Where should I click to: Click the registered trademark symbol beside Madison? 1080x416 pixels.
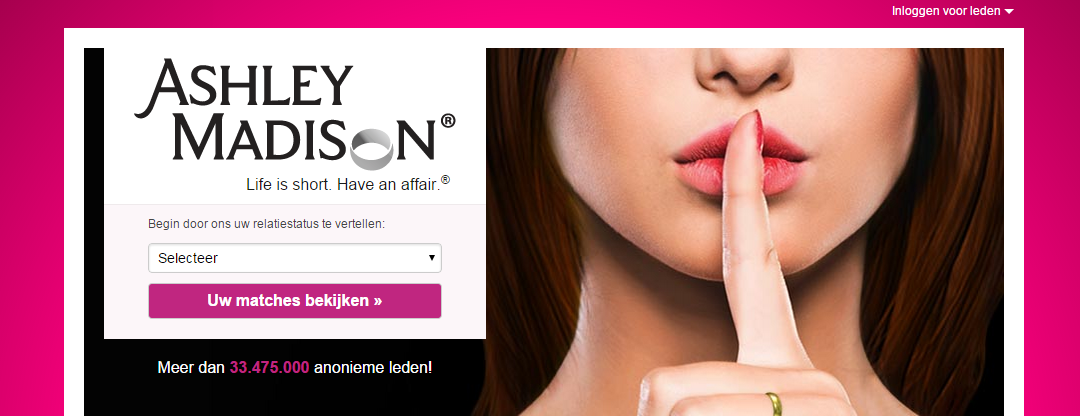point(447,121)
